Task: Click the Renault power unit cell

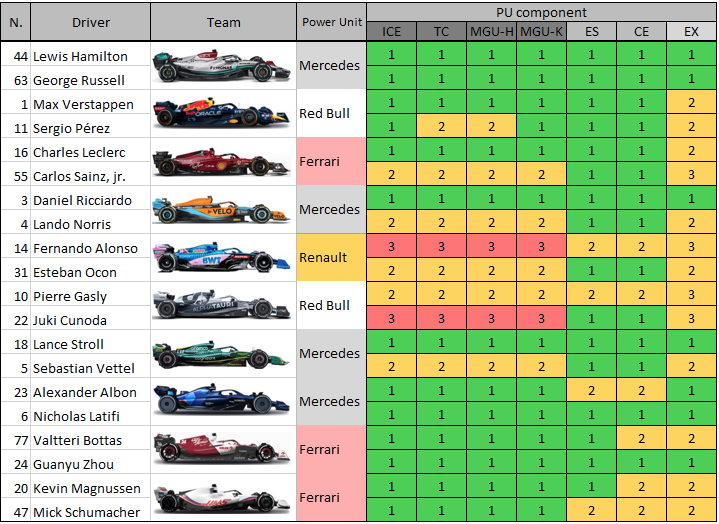Action: click(x=331, y=258)
